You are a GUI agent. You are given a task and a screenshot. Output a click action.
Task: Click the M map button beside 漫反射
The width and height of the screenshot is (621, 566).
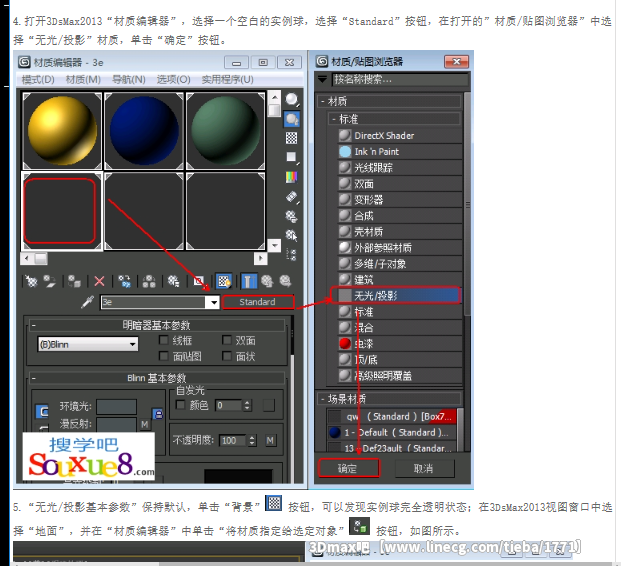[145, 424]
